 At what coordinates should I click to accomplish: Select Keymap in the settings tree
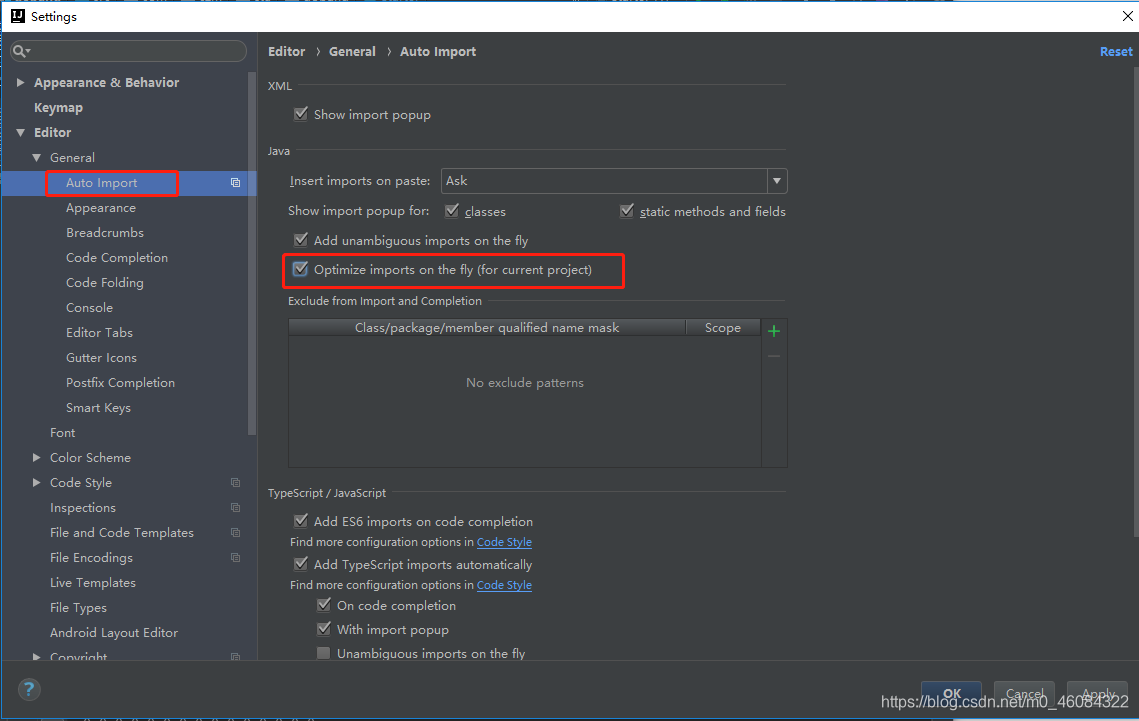[x=58, y=107]
